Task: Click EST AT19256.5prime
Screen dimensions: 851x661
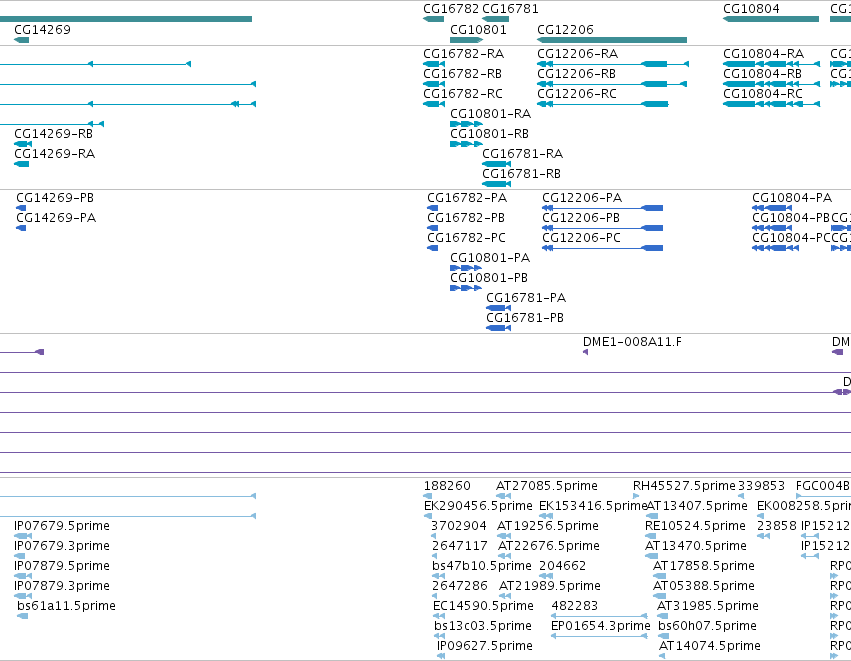Action: (x=548, y=526)
